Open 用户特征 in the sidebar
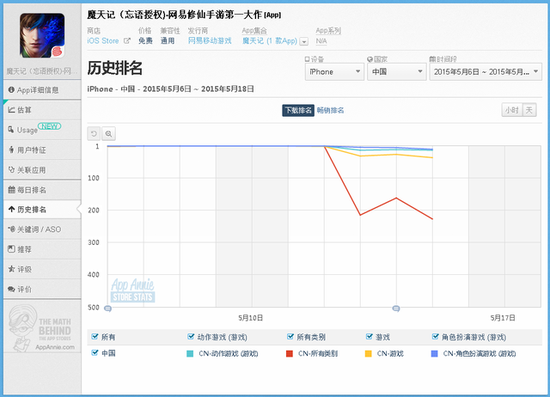 tap(42, 150)
